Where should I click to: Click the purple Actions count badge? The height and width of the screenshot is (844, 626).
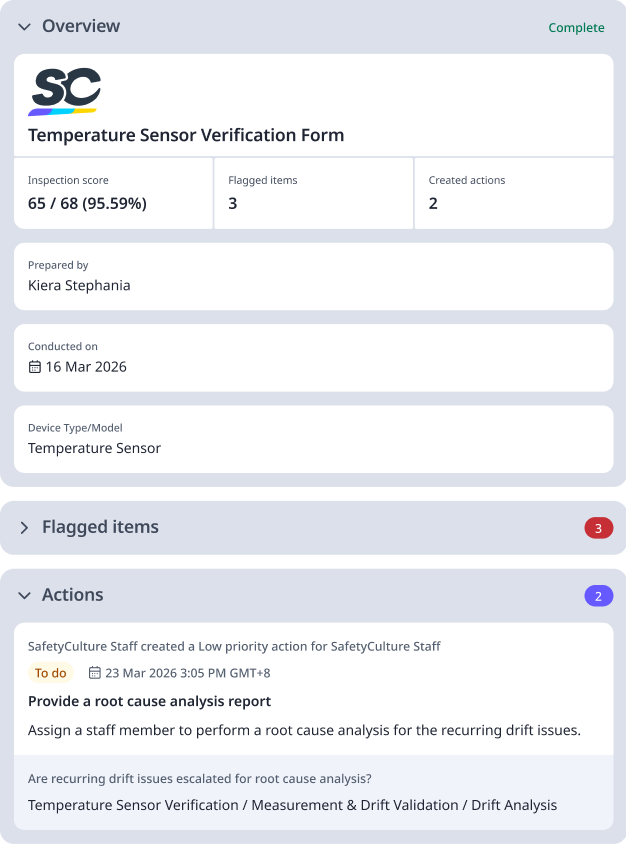click(x=598, y=594)
